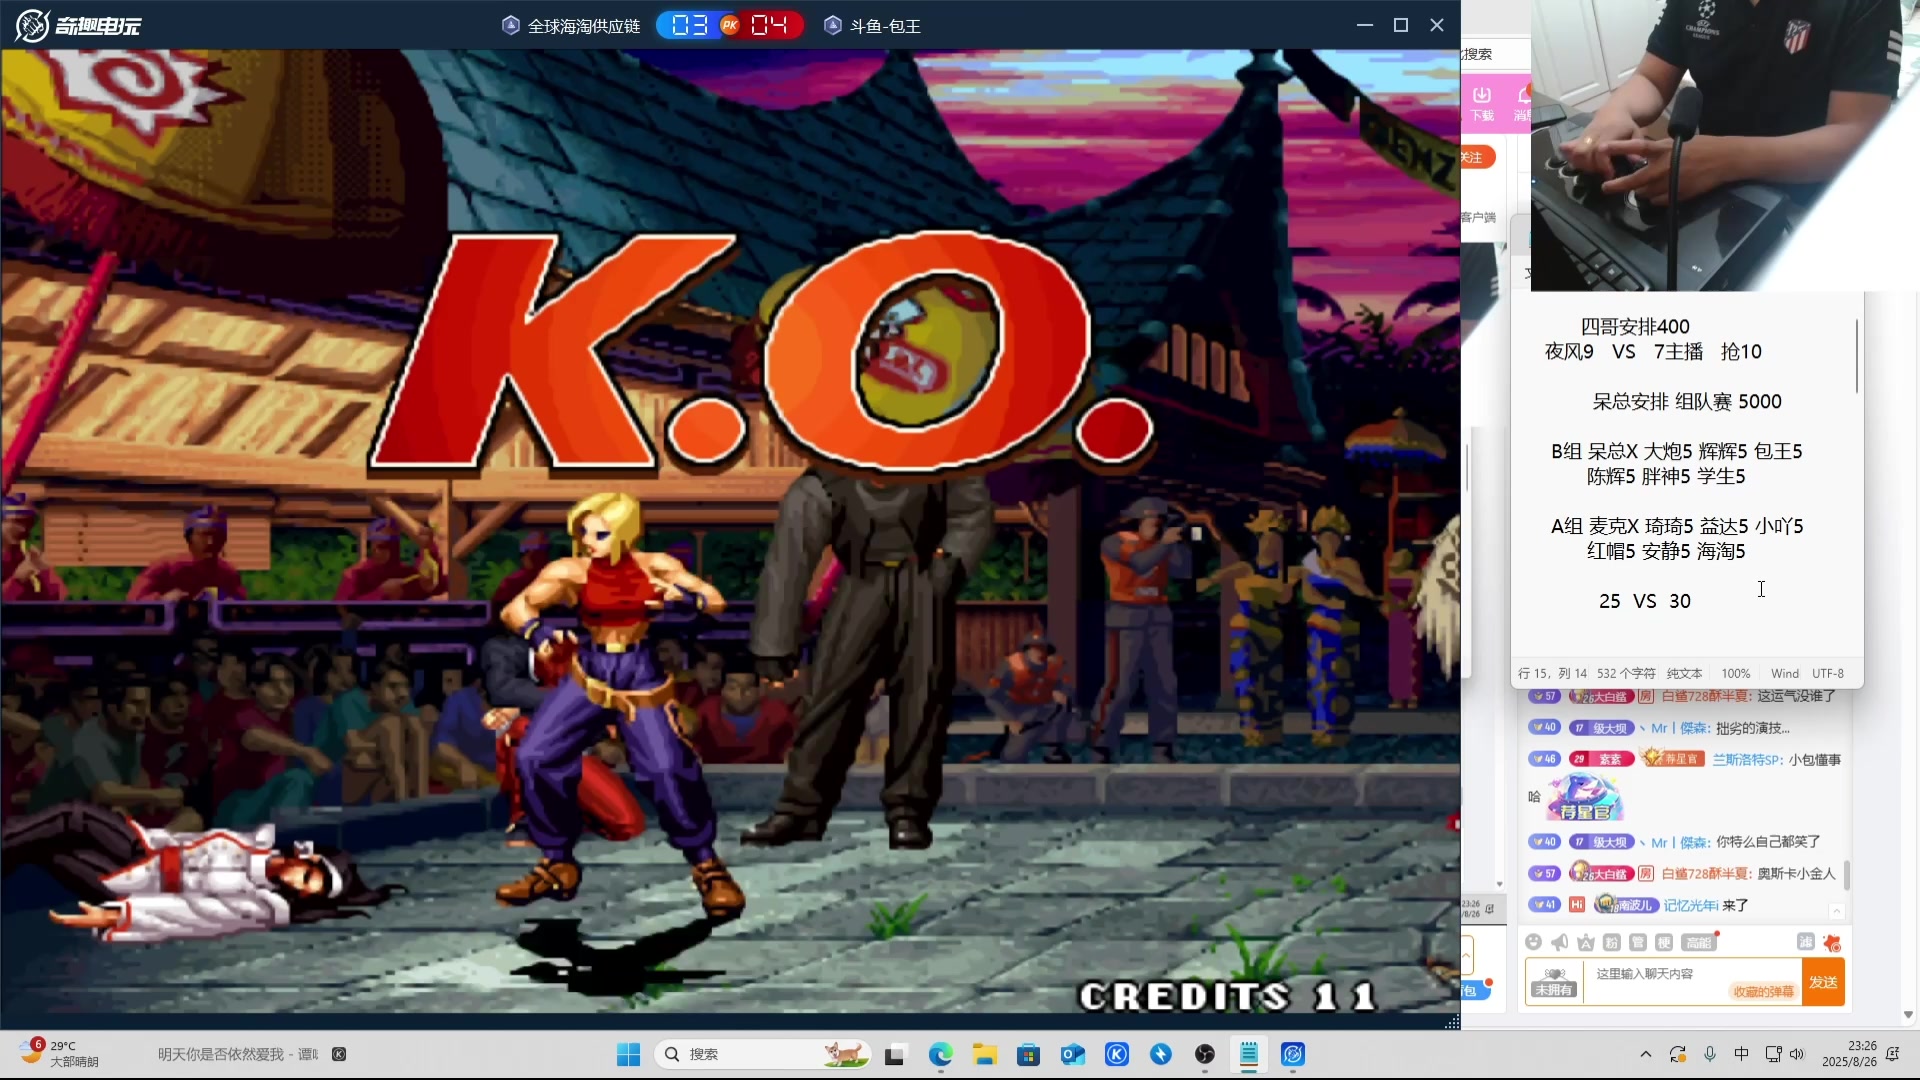
Task: Click the webcam overlay video
Action: tap(1725, 145)
